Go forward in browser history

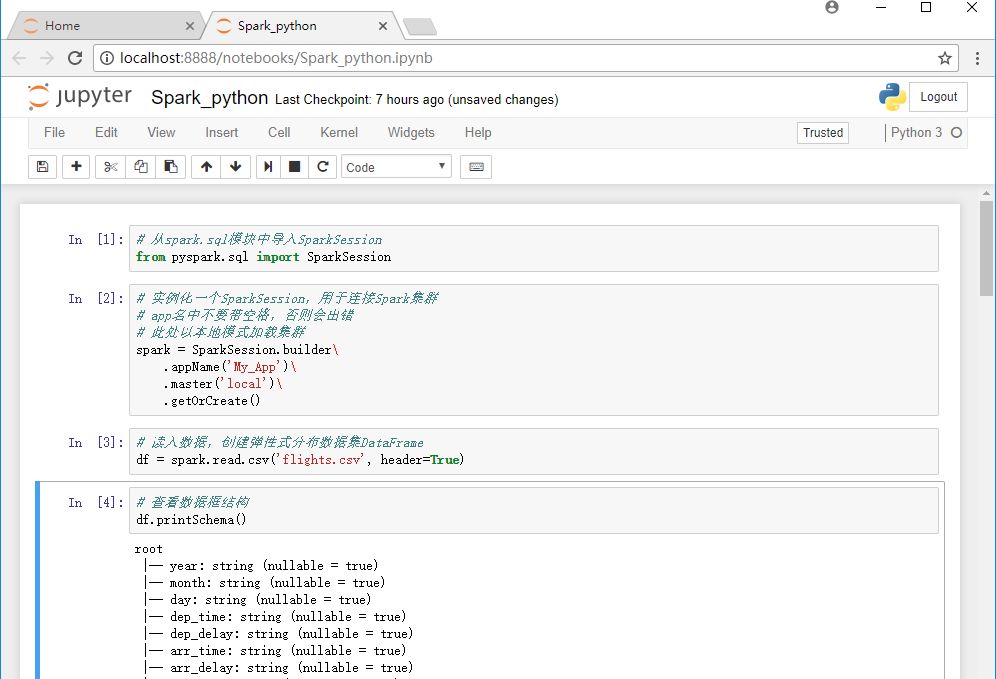[x=47, y=58]
